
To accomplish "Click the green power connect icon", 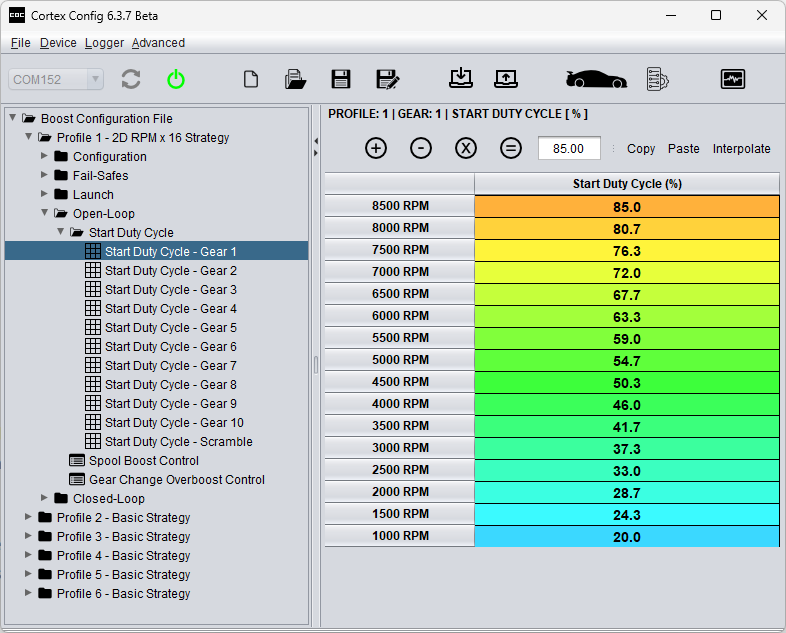I will click(x=176, y=80).
